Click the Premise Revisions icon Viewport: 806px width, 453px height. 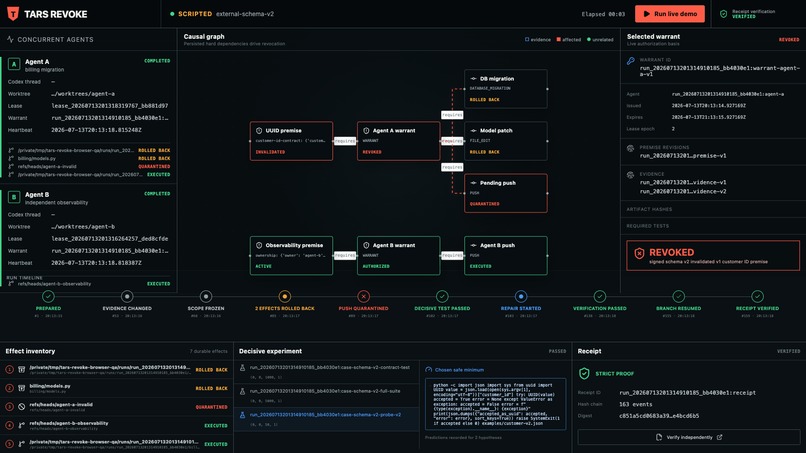(631, 148)
